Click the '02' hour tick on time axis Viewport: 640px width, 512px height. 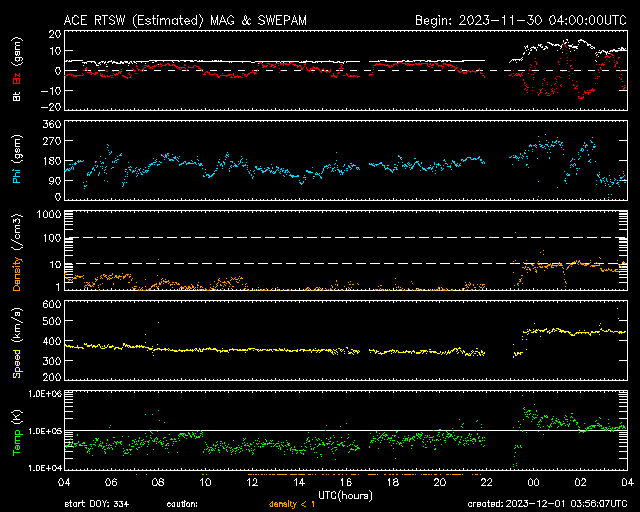click(x=580, y=482)
